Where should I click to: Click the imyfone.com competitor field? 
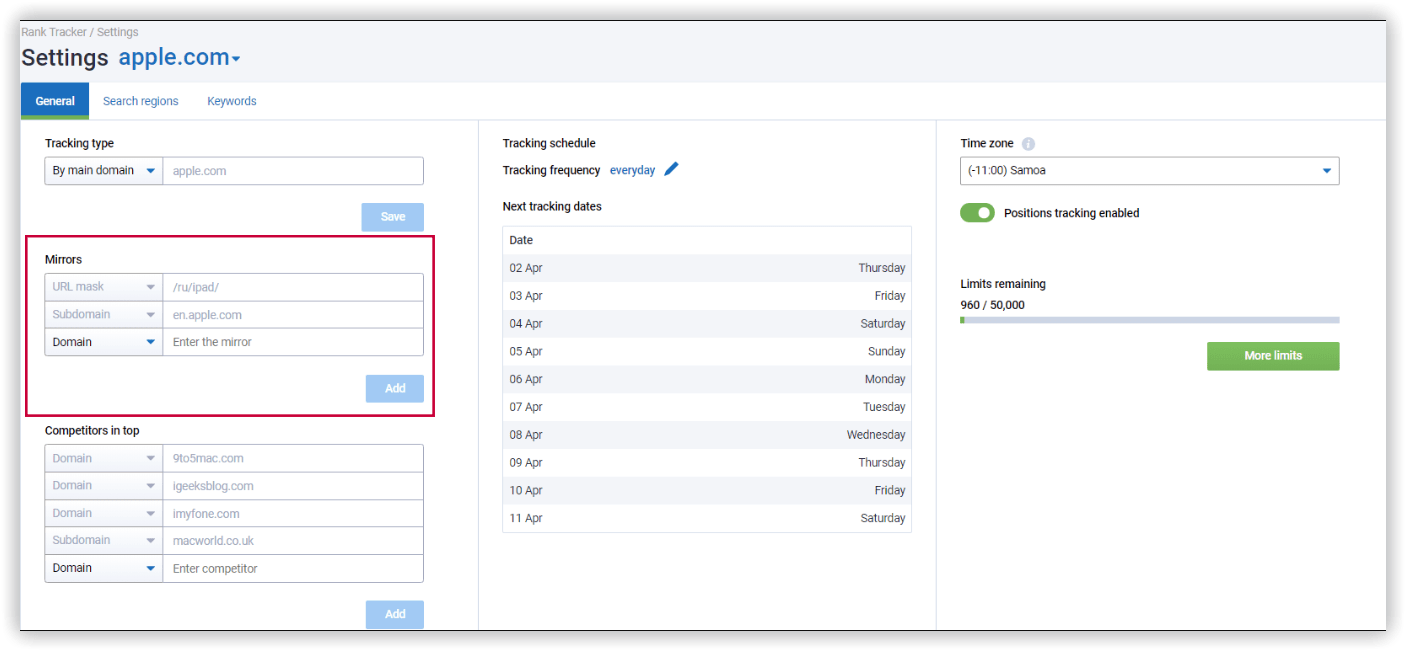(293, 513)
